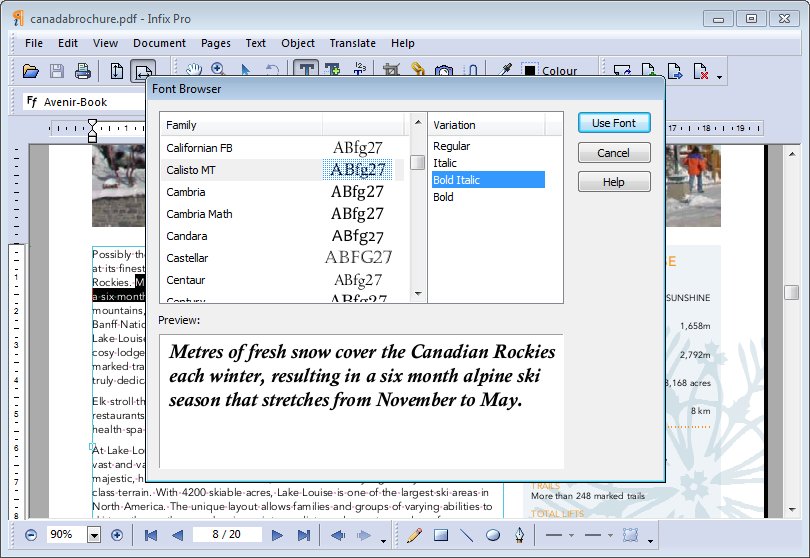Click the Open file folder icon
This screenshot has height=558, width=810.
(x=31, y=71)
